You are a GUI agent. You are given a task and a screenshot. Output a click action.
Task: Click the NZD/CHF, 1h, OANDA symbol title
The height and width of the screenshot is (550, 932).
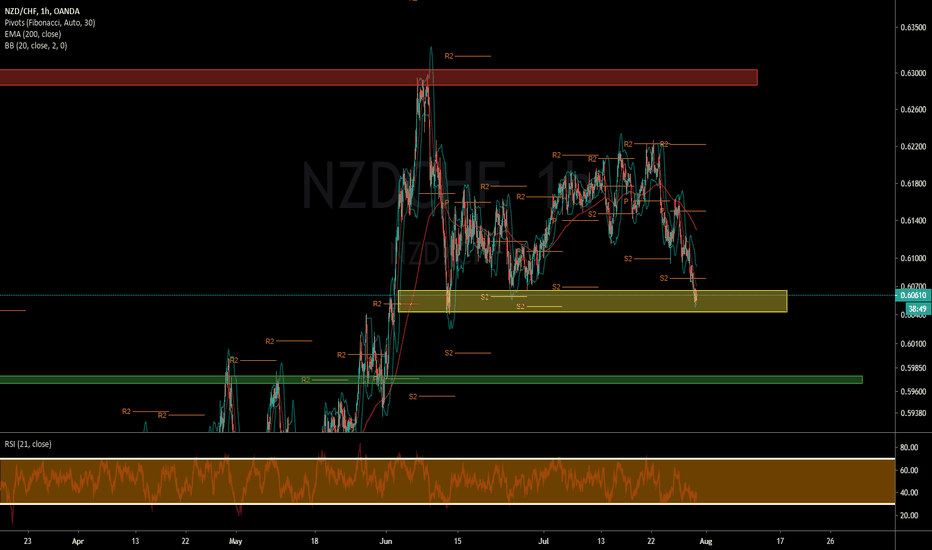point(42,11)
